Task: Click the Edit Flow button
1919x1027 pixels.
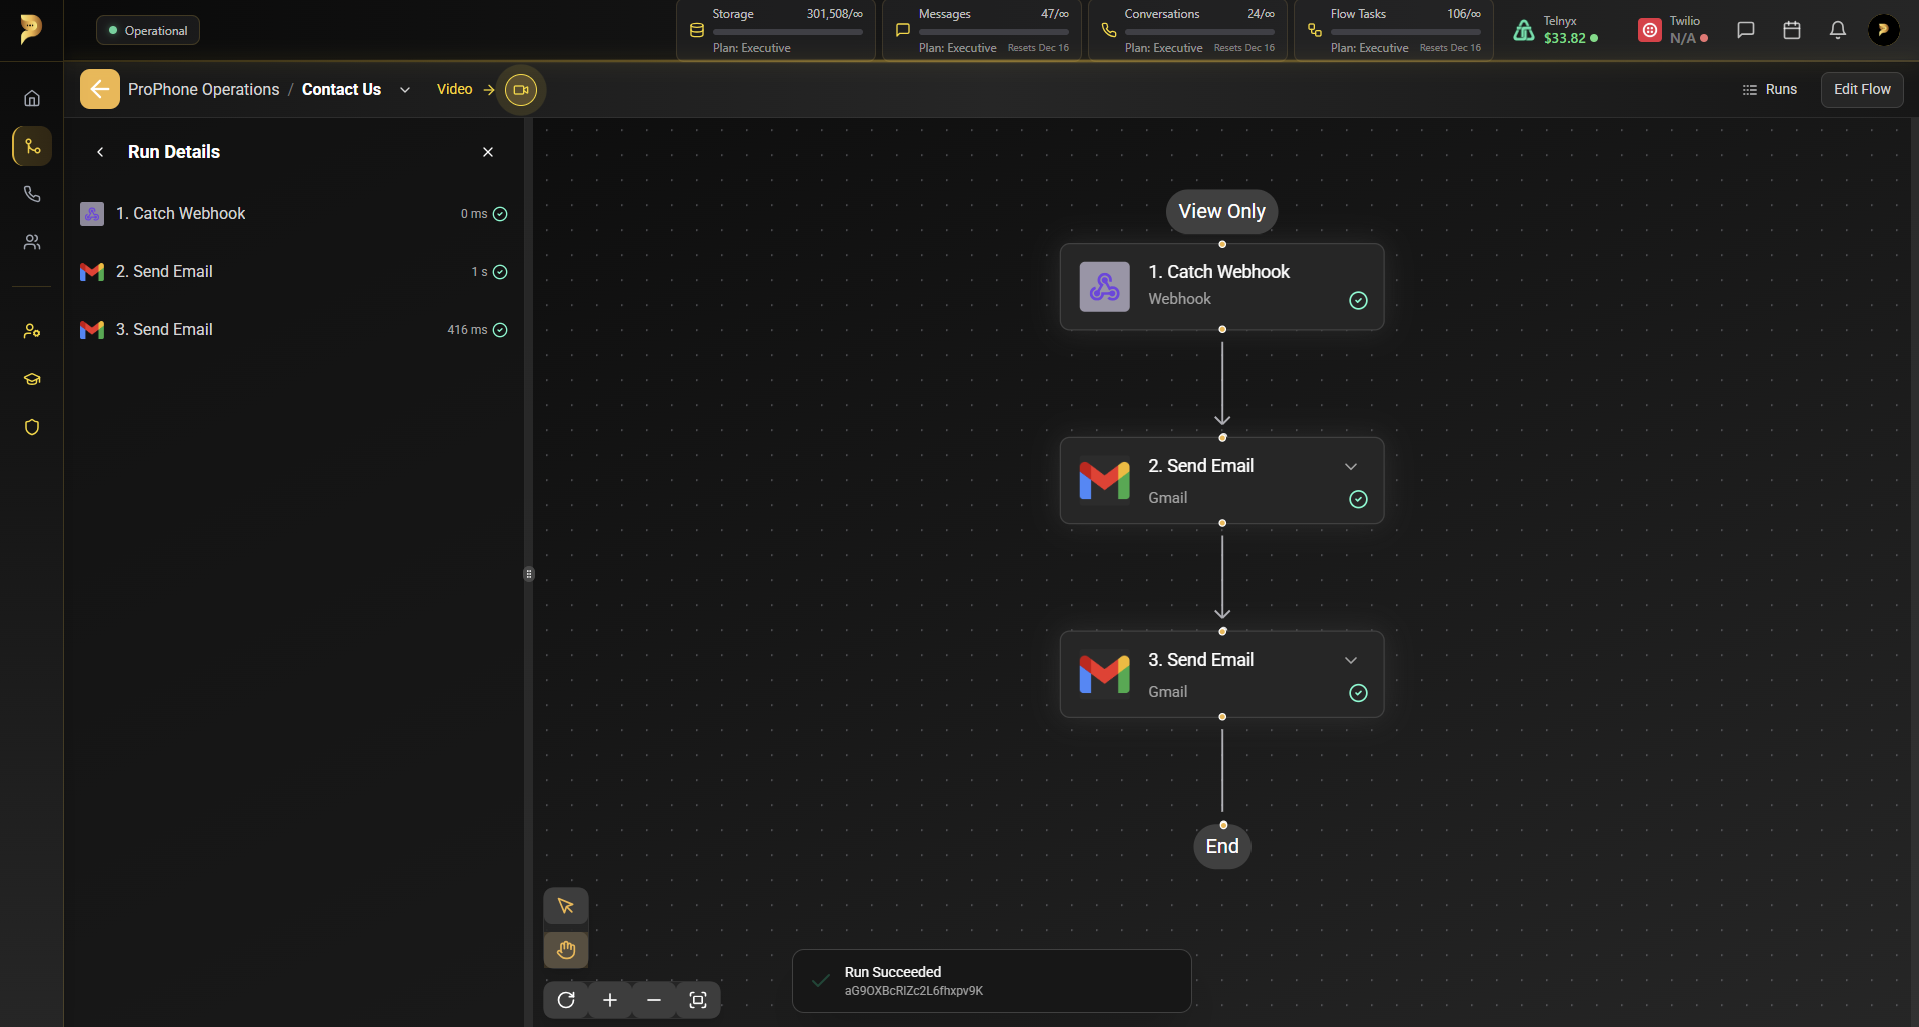Action: click(1862, 90)
